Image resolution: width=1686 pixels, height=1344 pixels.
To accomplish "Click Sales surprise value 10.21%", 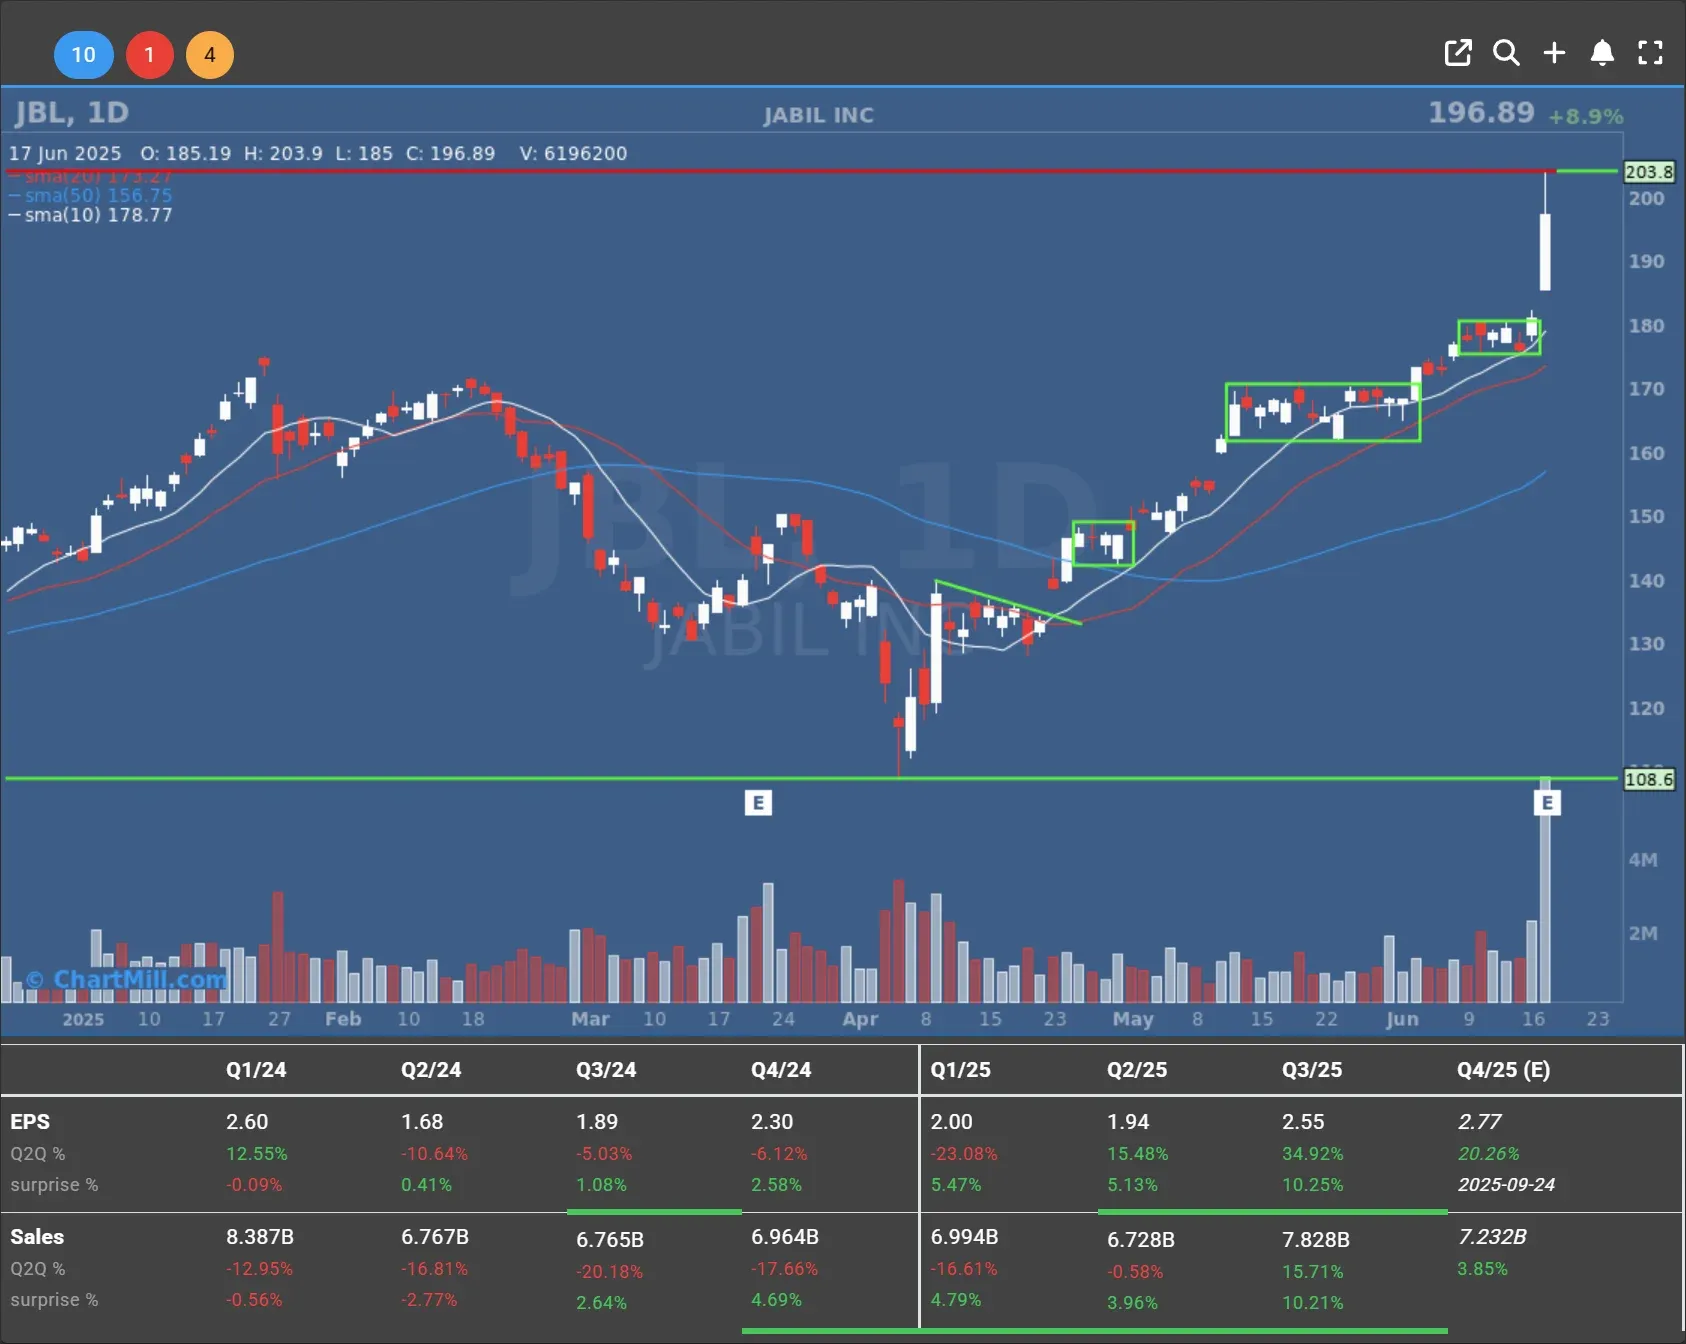I will (x=1313, y=1303).
